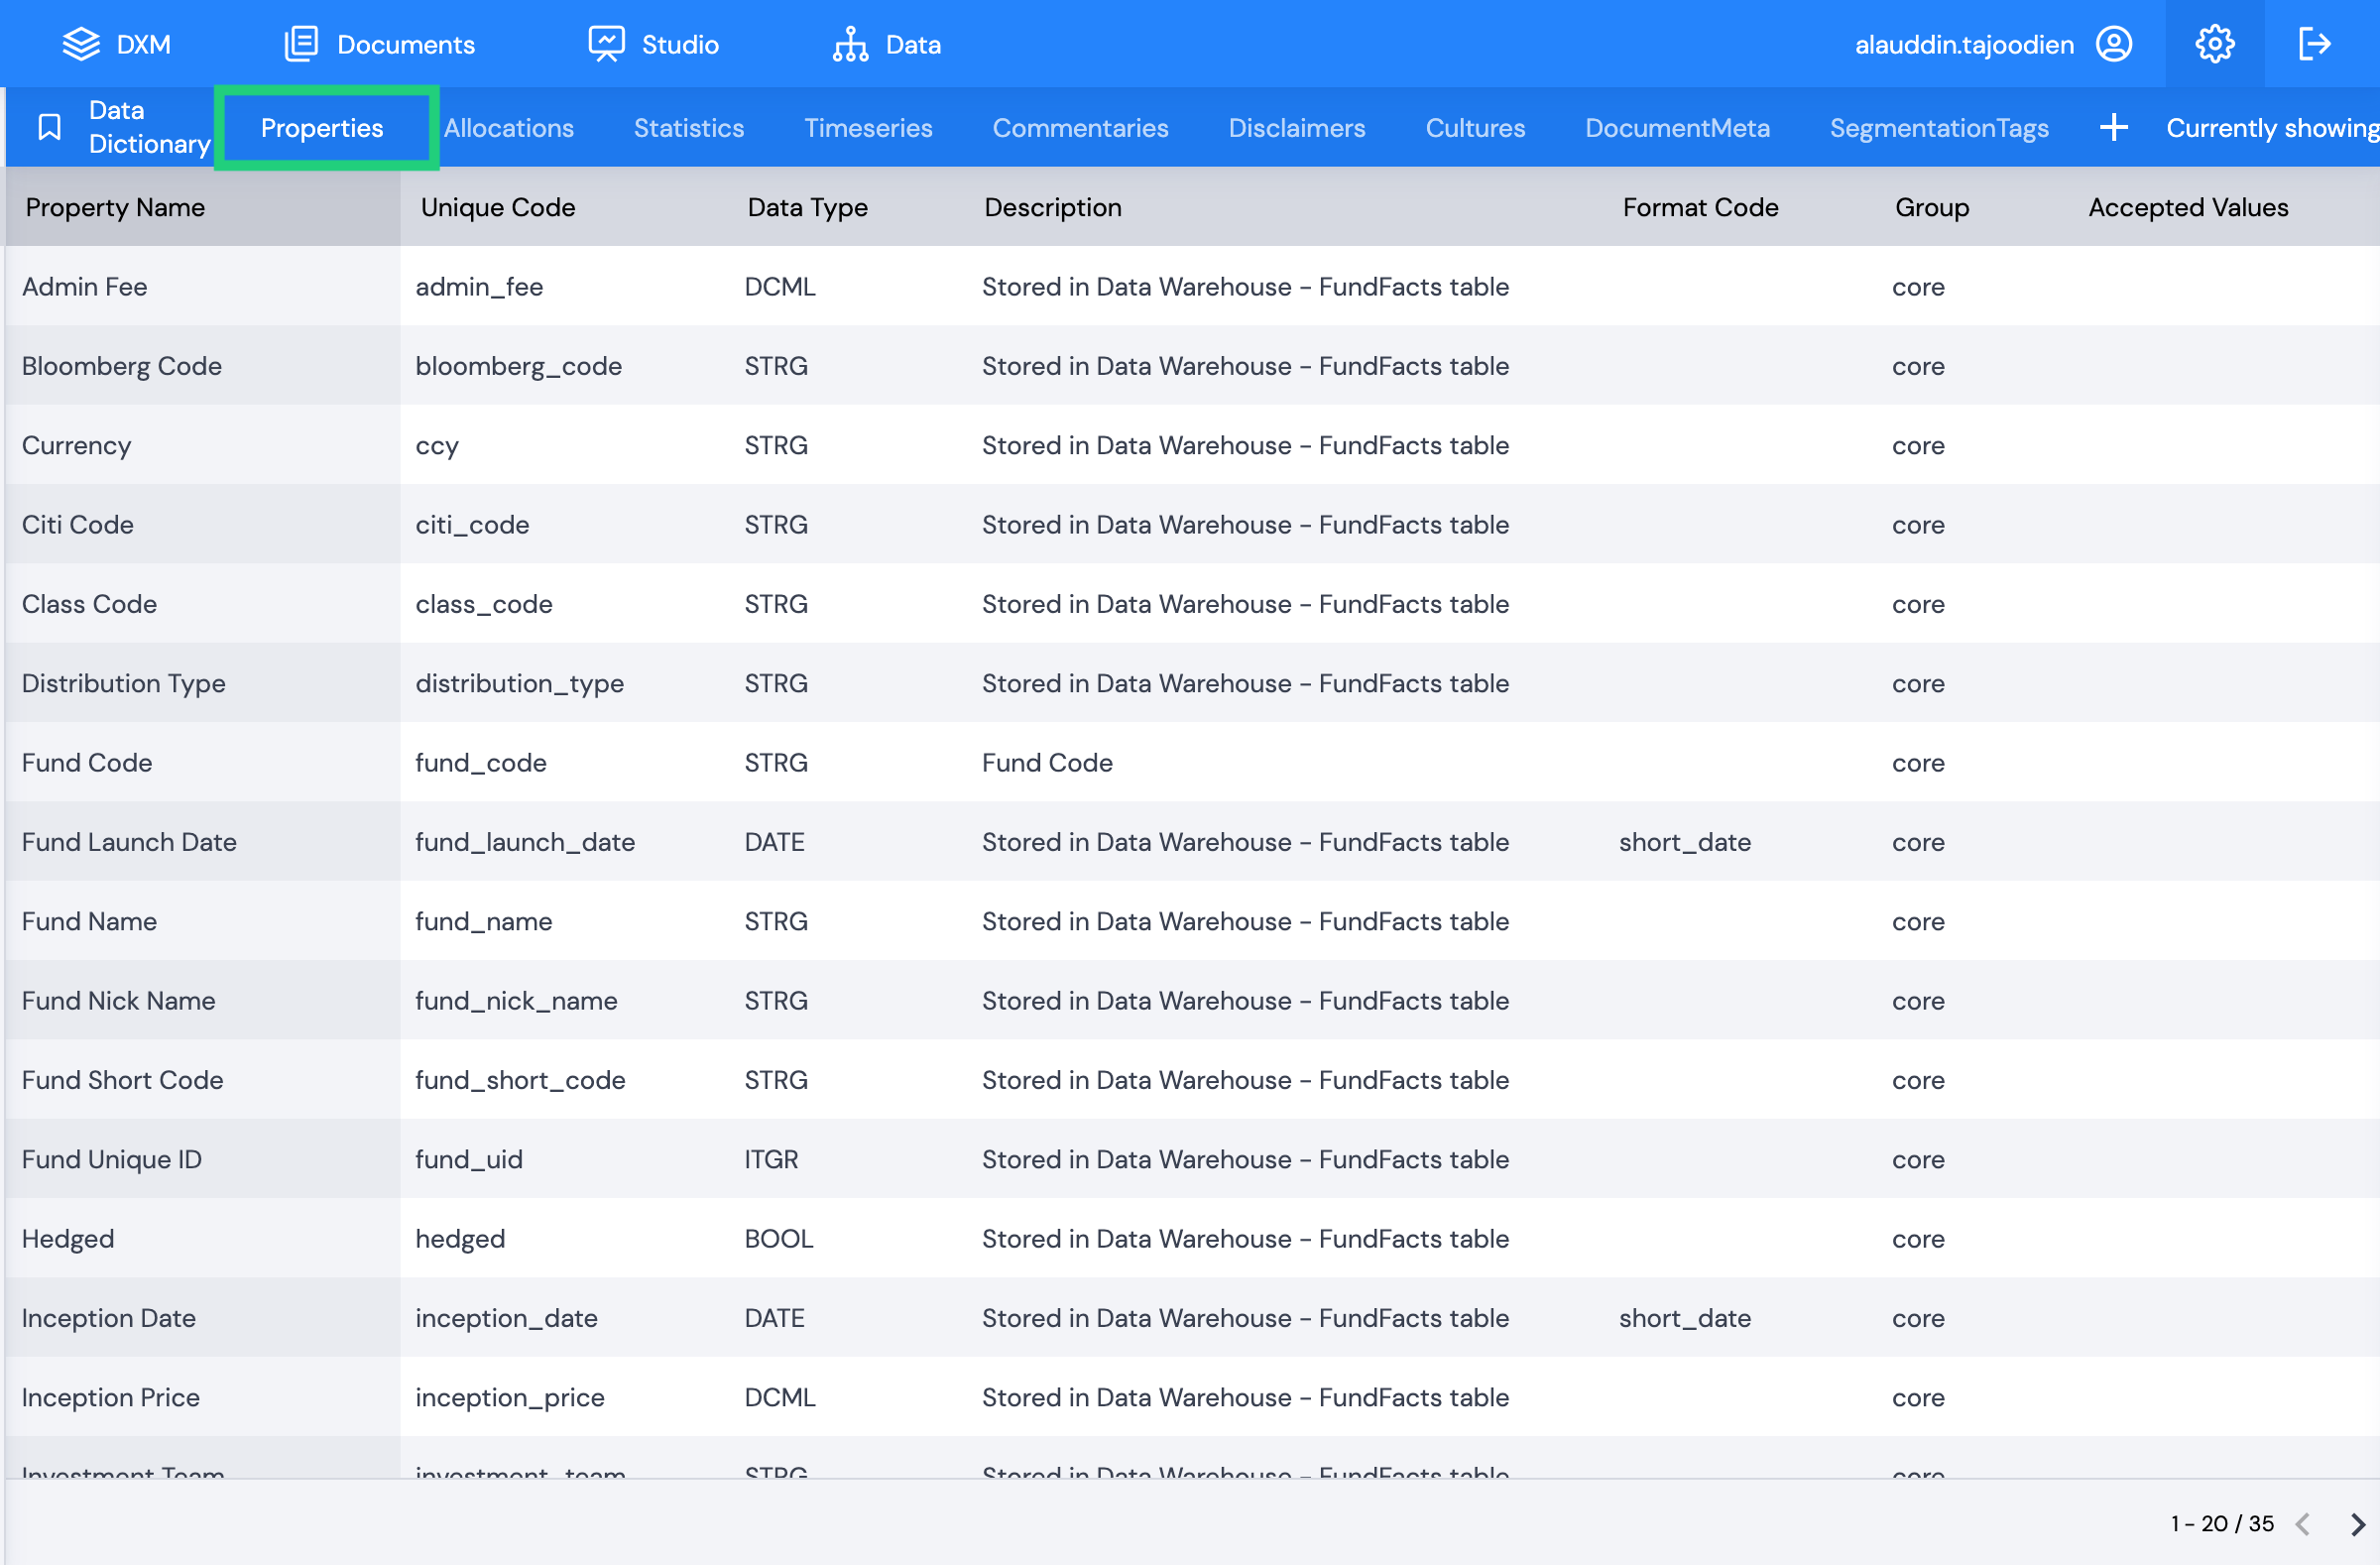Click short_date format for Inception Date
The width and height of the screenshot is (2380, 1565).
1685,1319
